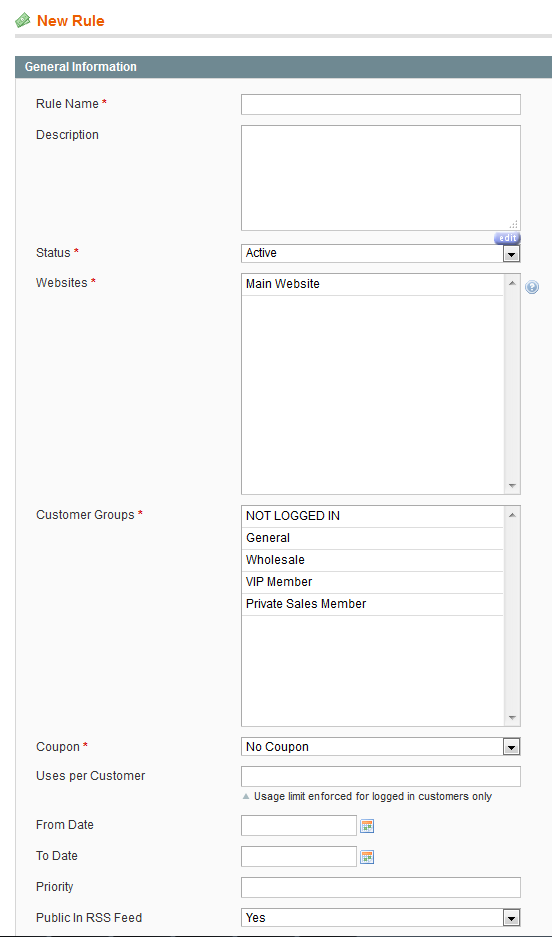Click the edit button under Description
The height and width of the screenshot is (937, 552).
click(507, 238)
